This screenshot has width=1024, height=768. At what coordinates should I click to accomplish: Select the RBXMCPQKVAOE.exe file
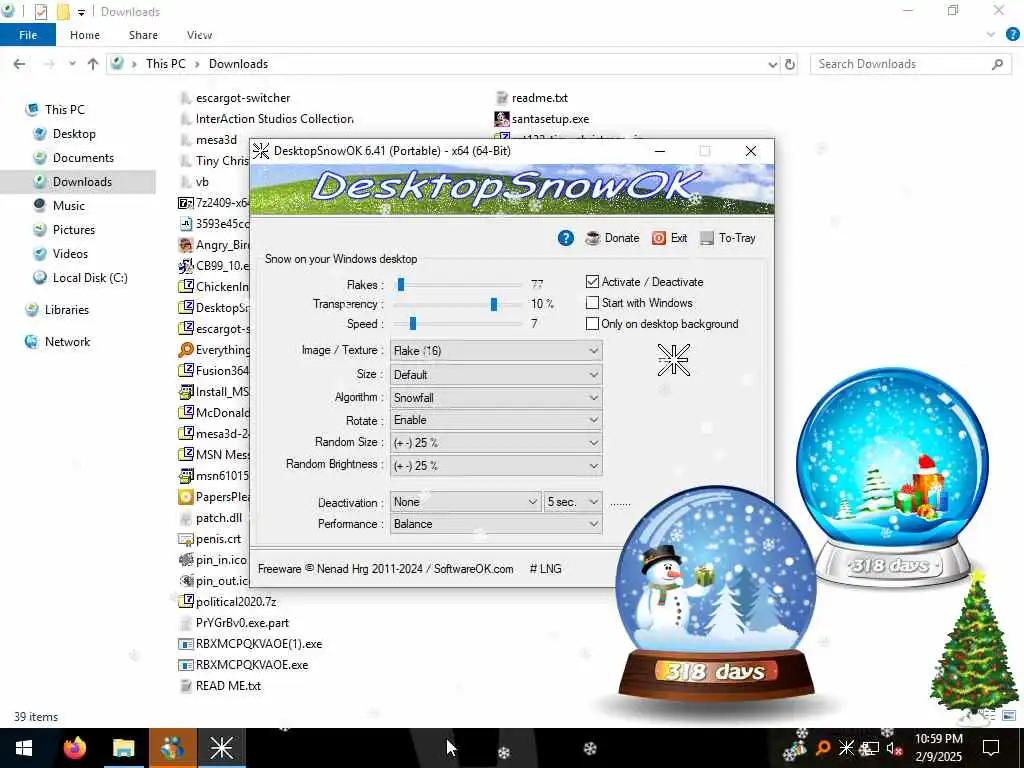243,665
